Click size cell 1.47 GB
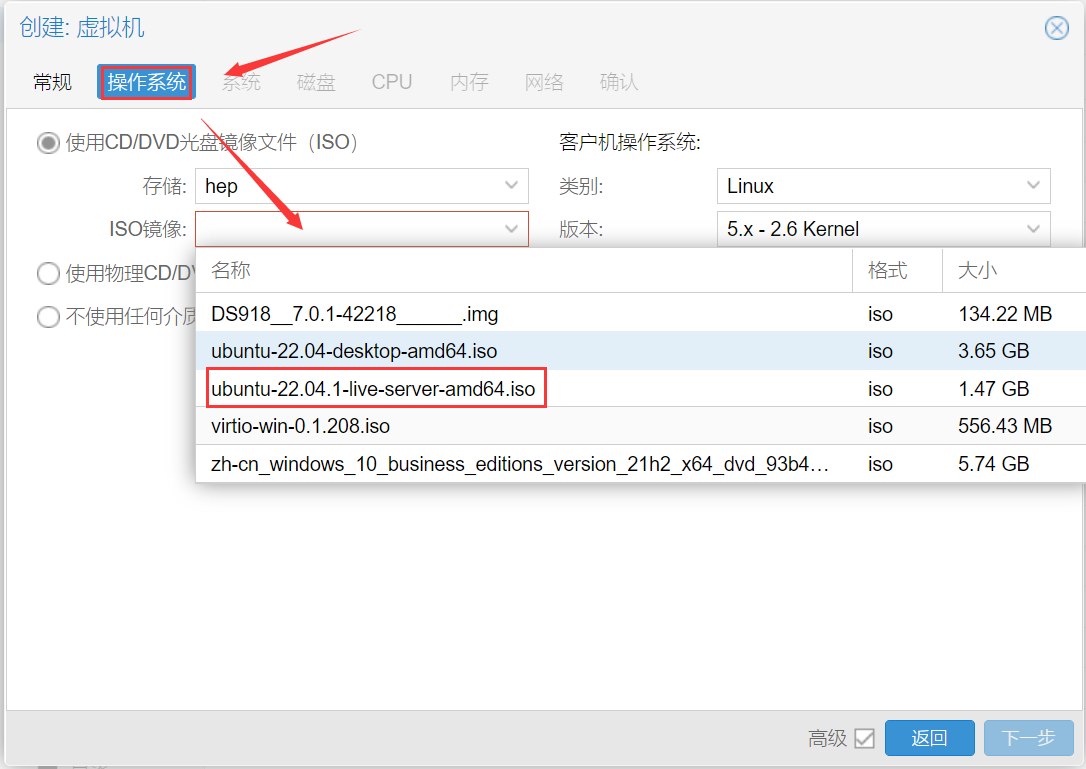1086x769 pixels. pyautogui.click(x=993, y=389)
